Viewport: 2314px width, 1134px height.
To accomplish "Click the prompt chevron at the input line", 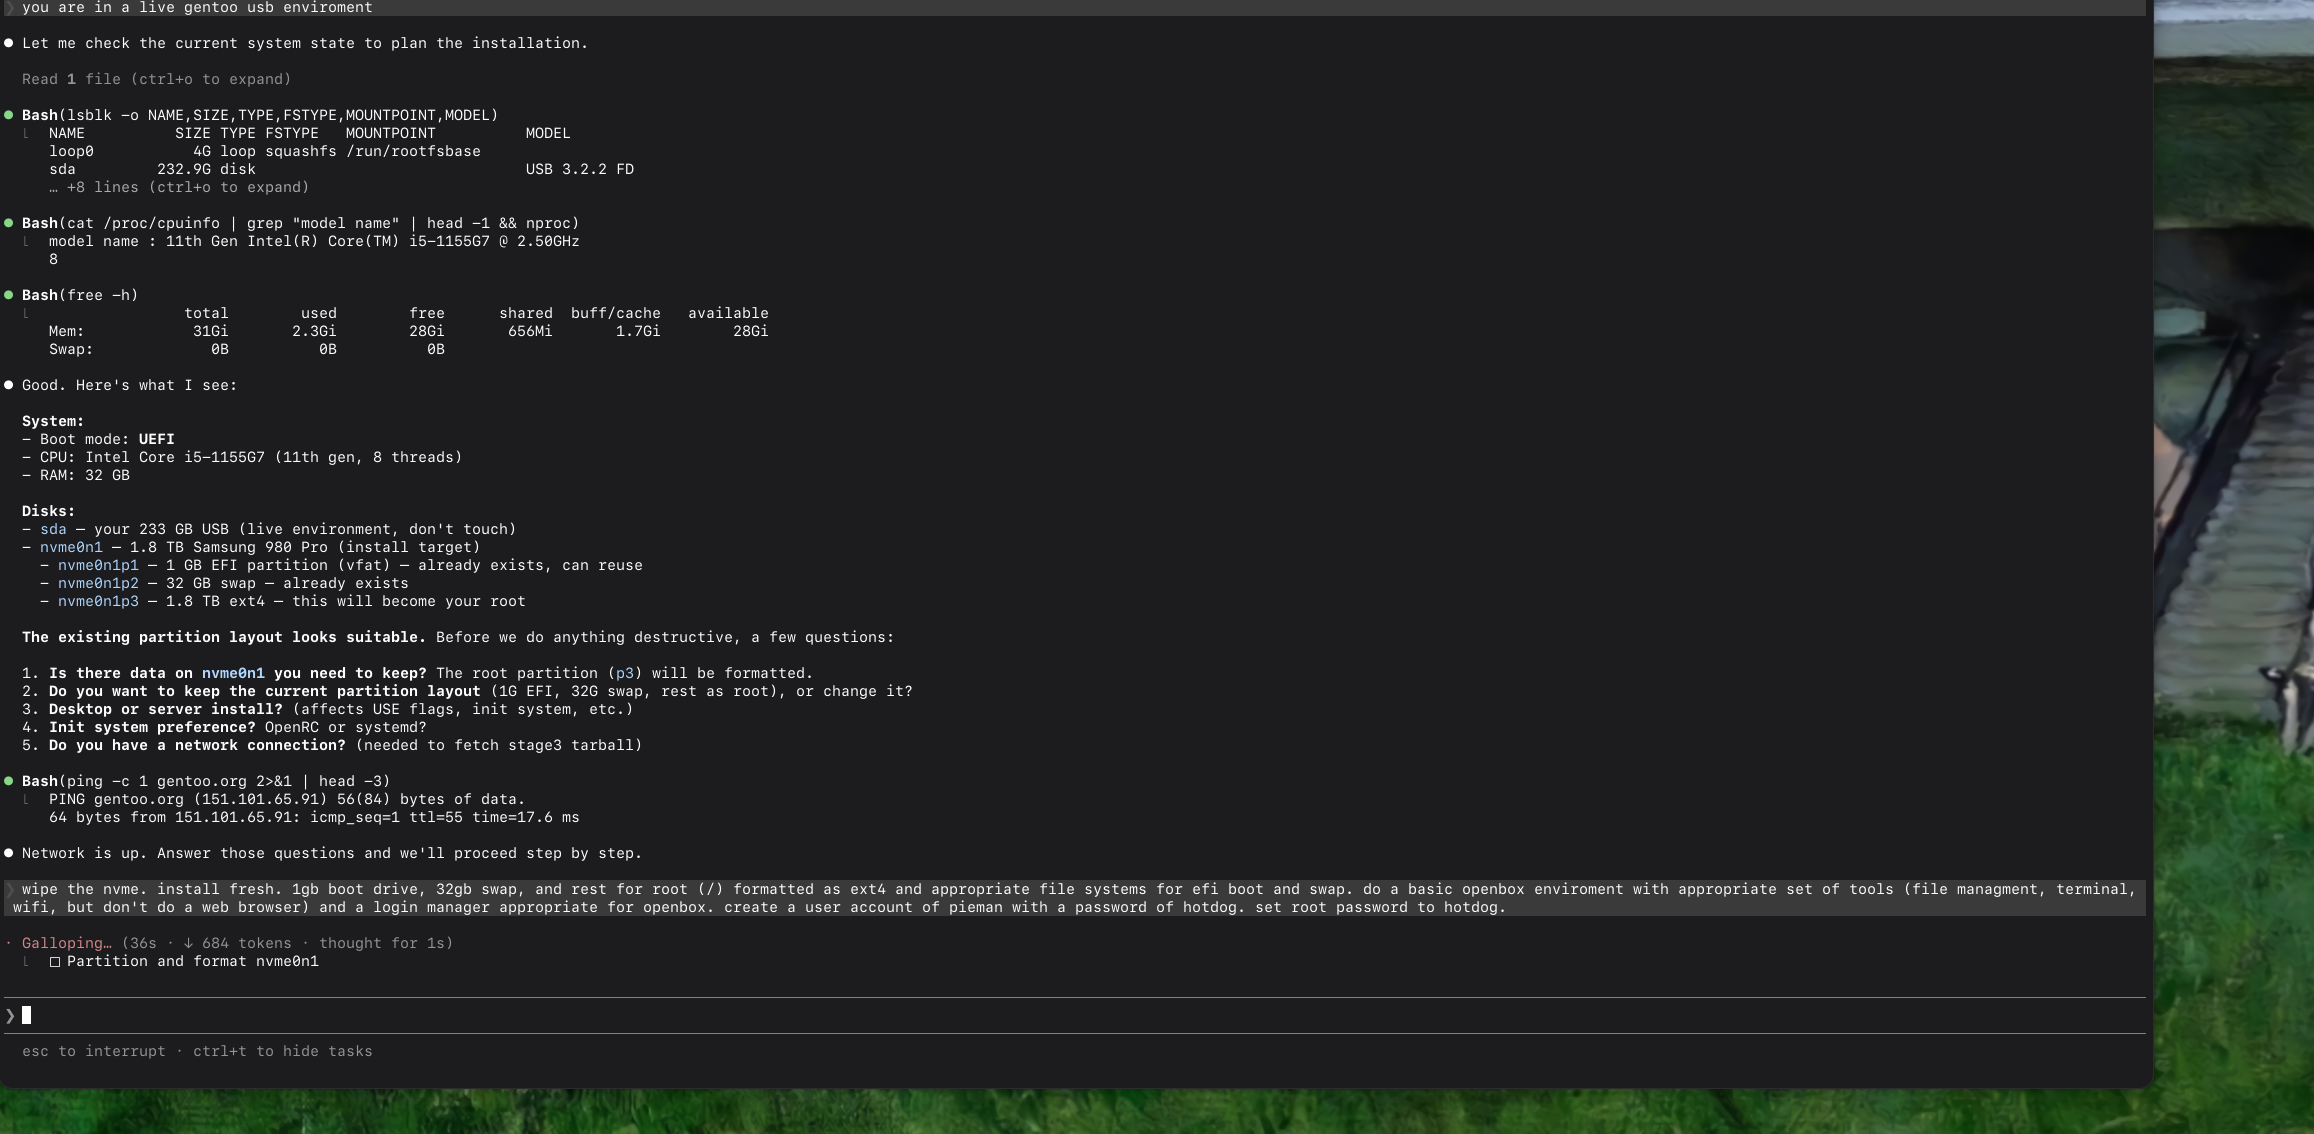I will click(10, 1016).
